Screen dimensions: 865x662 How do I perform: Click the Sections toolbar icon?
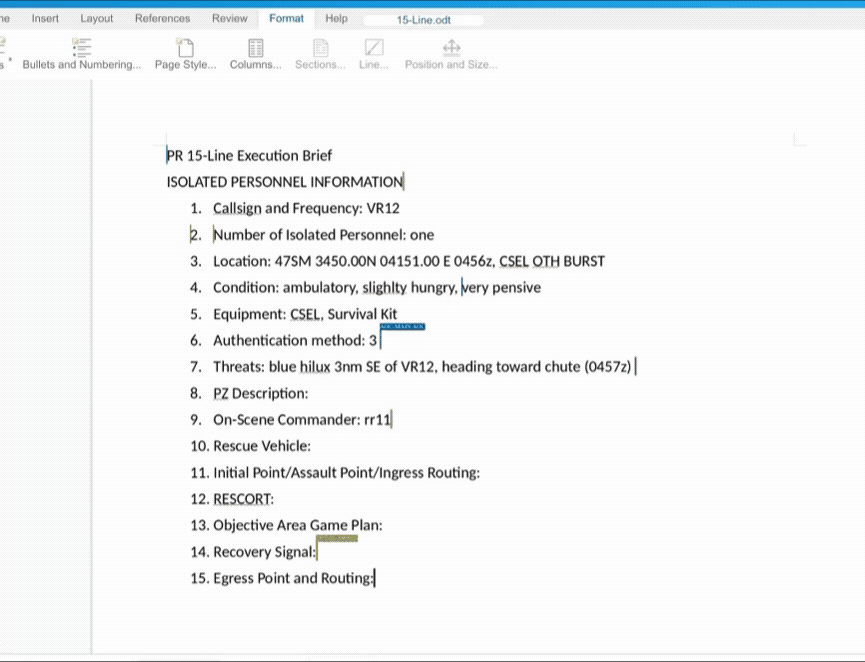tap(320, 54)
